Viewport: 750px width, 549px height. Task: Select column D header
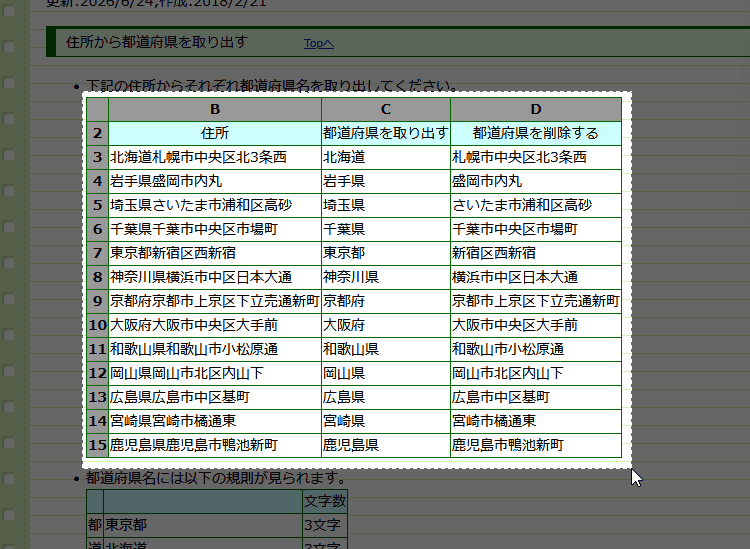point(536,110)
